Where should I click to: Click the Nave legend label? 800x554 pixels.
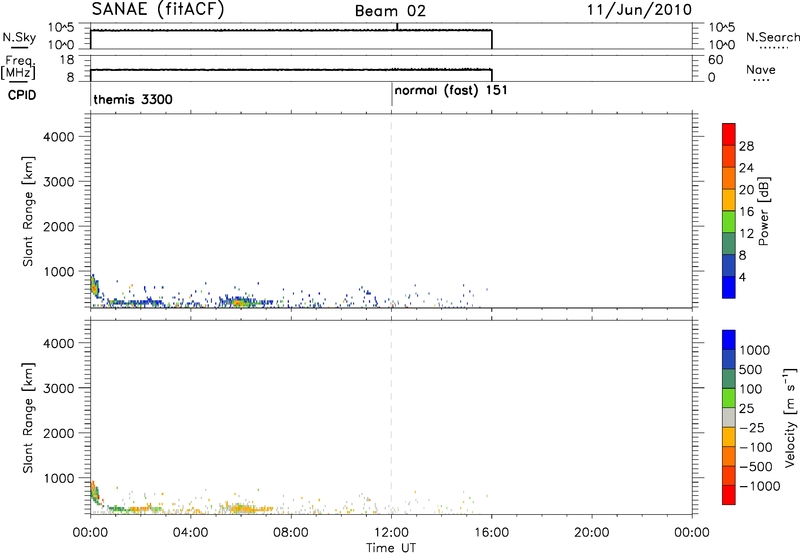click(761, 69)
